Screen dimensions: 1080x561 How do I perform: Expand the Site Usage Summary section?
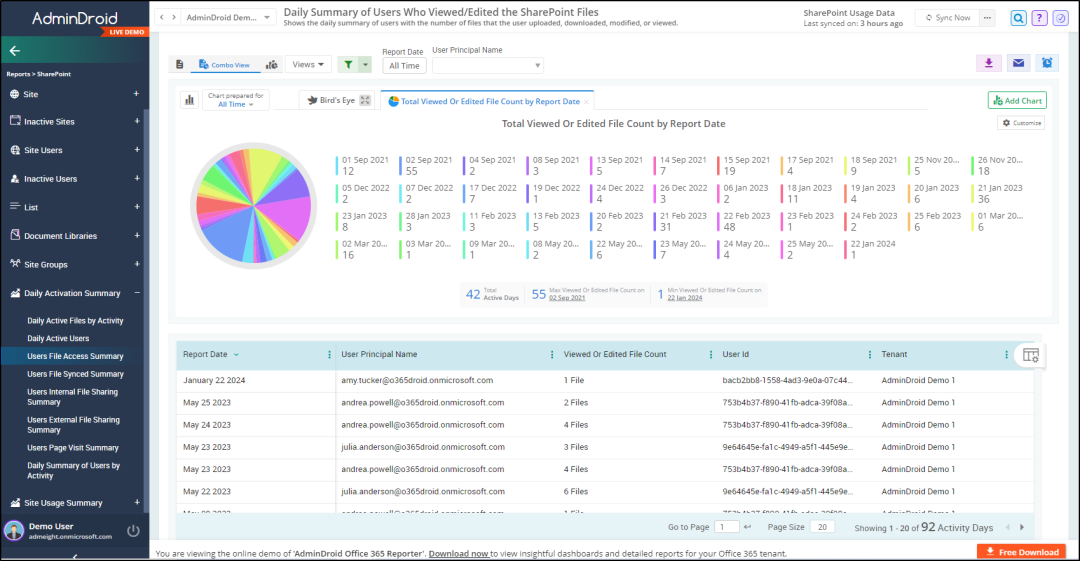tap(136, 502)
